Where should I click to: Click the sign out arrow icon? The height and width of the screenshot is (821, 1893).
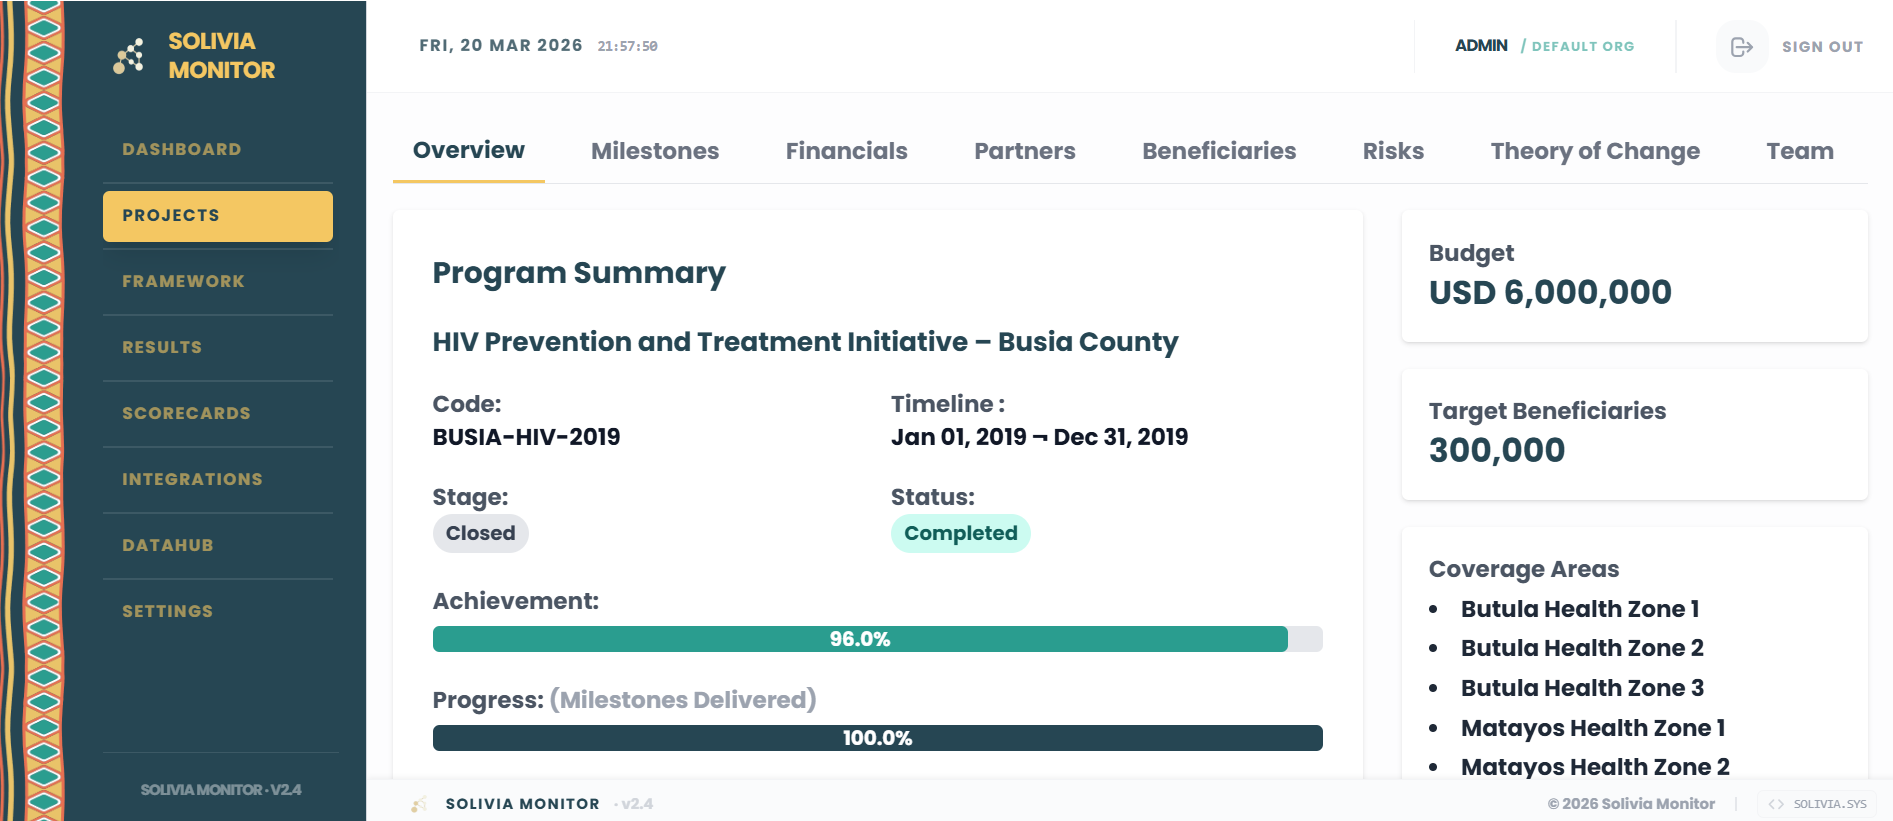(x=1741, y=47)
